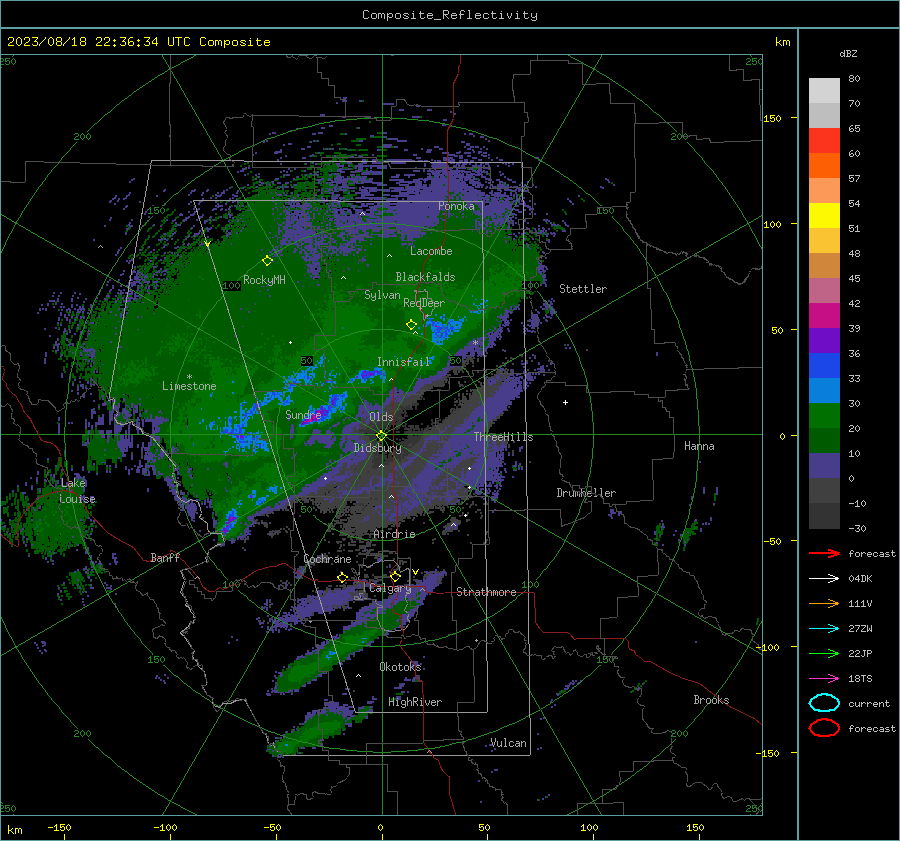900x841 pixels.
Task: Click the white plus marker west of Hanna
Action: click(565, 402)
